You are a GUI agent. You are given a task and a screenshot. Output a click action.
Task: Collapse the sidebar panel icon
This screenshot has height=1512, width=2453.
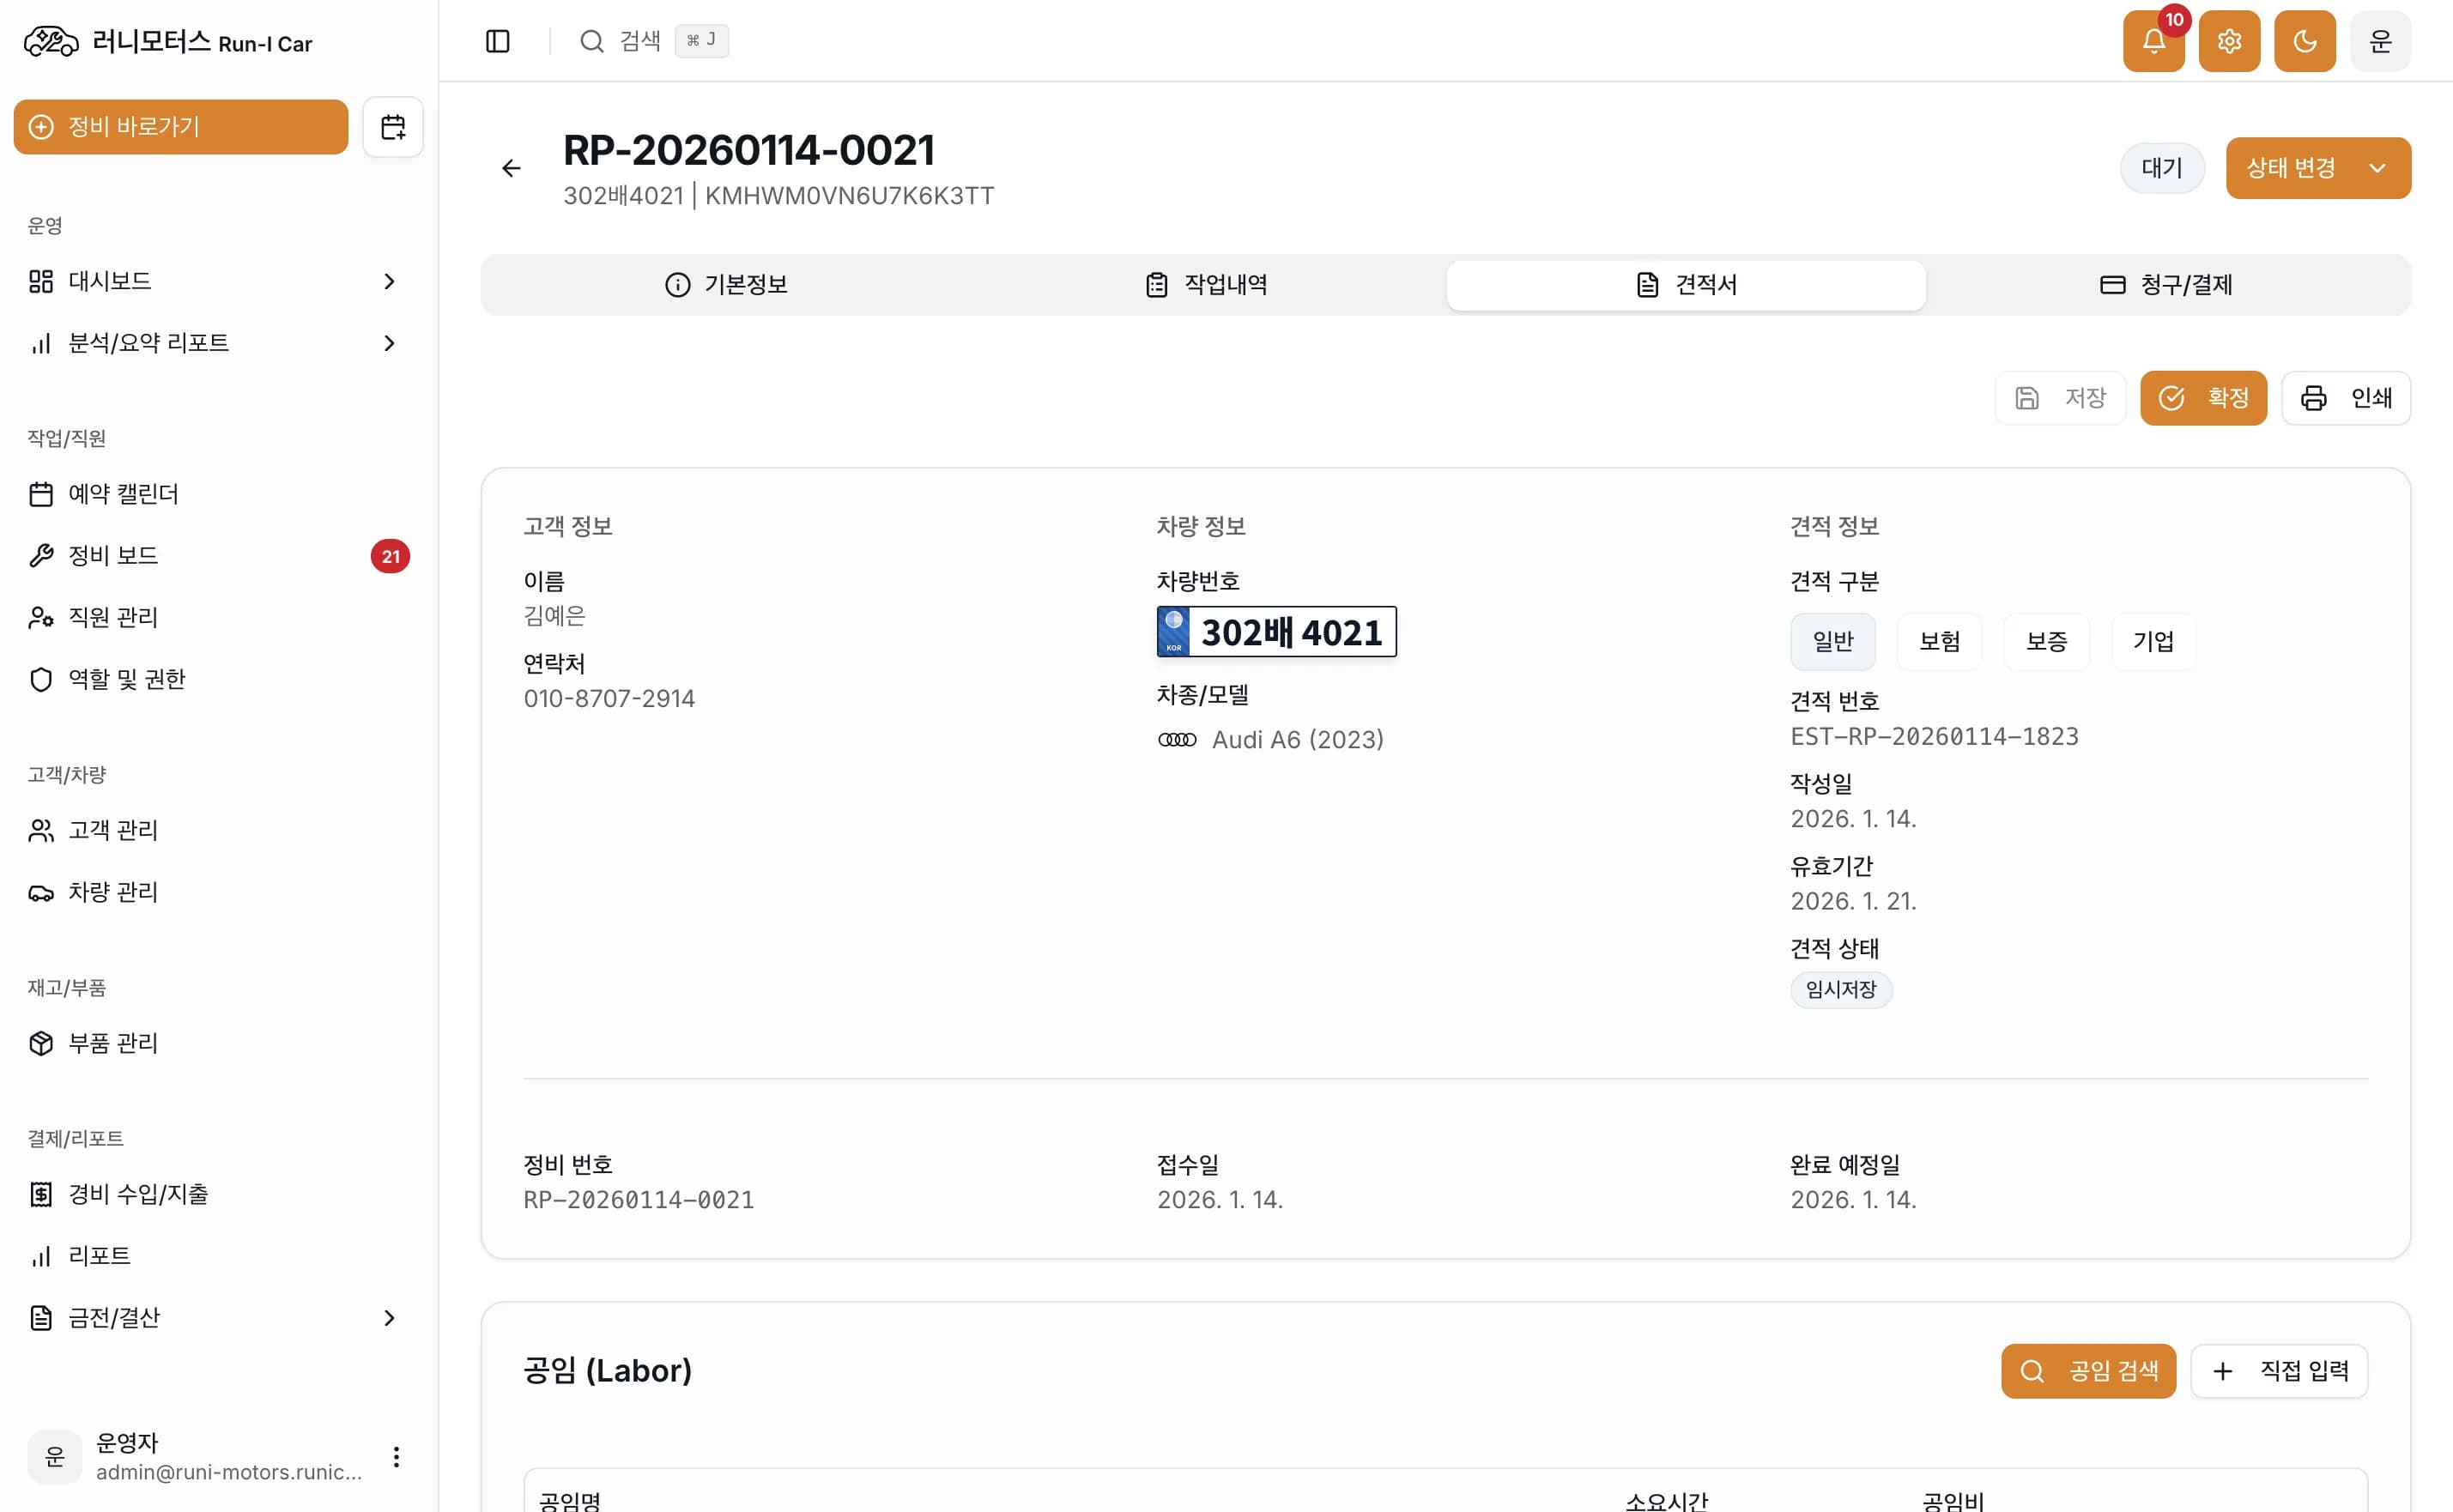tap(498, 41)
